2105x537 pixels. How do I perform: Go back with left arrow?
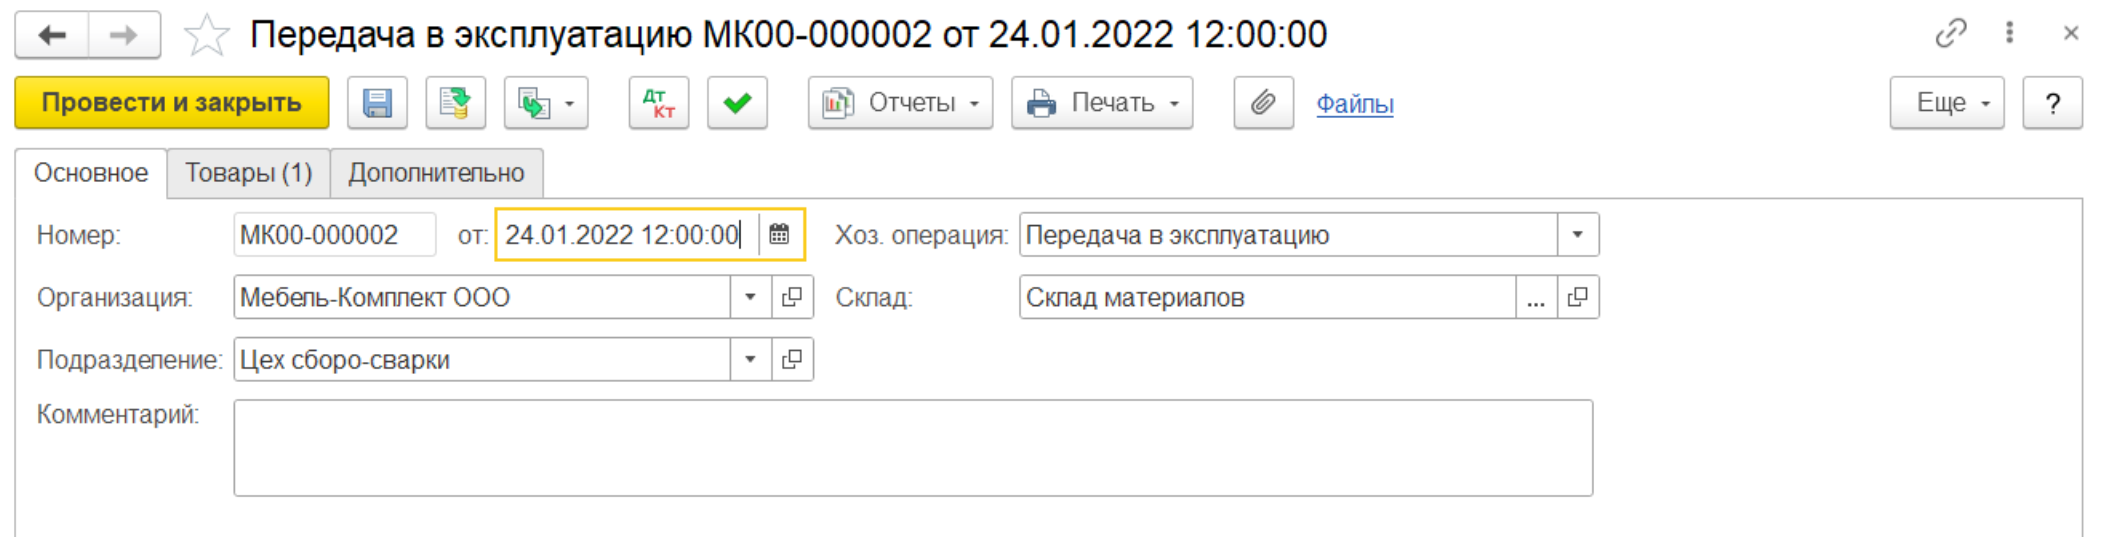click(x=52, y=35)
